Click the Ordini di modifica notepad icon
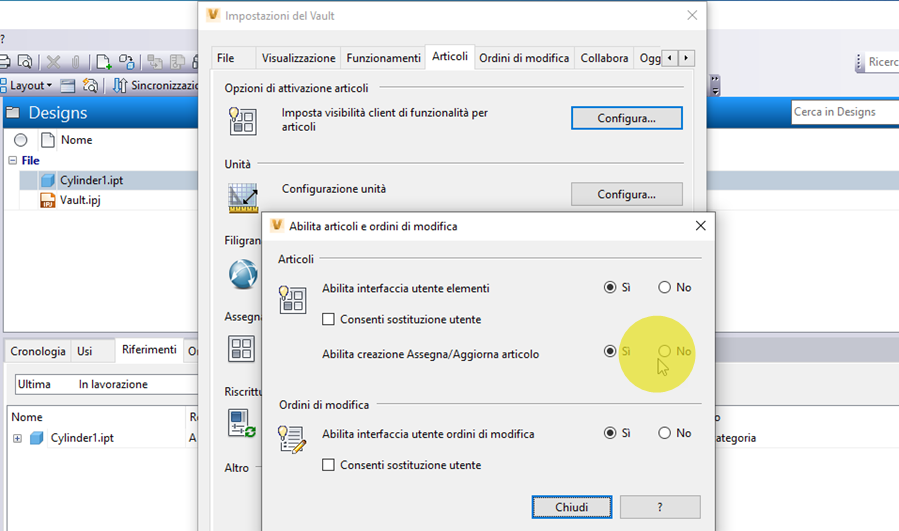This screenshot has width=899, height=531. 292,439
